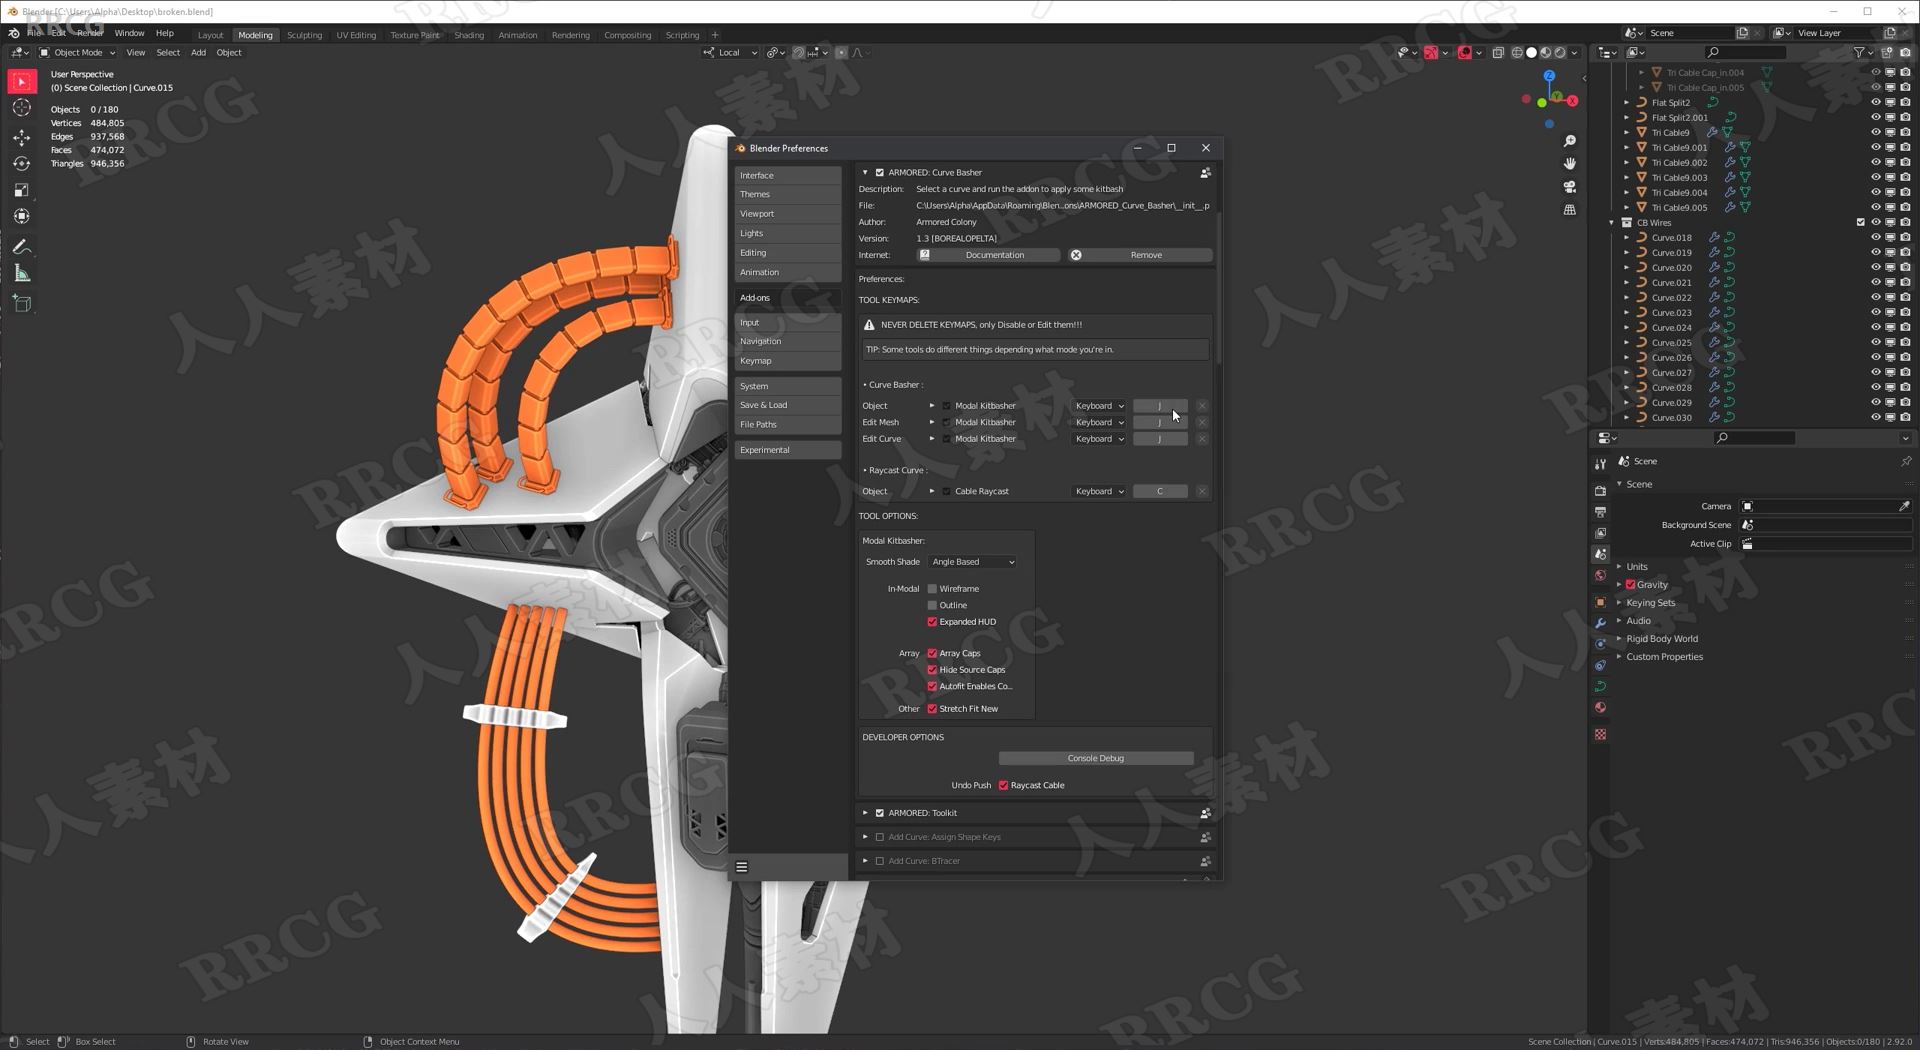Disable the Expanded HUD checkbox
1920x1050 pixels.
(x=932, y=622)
